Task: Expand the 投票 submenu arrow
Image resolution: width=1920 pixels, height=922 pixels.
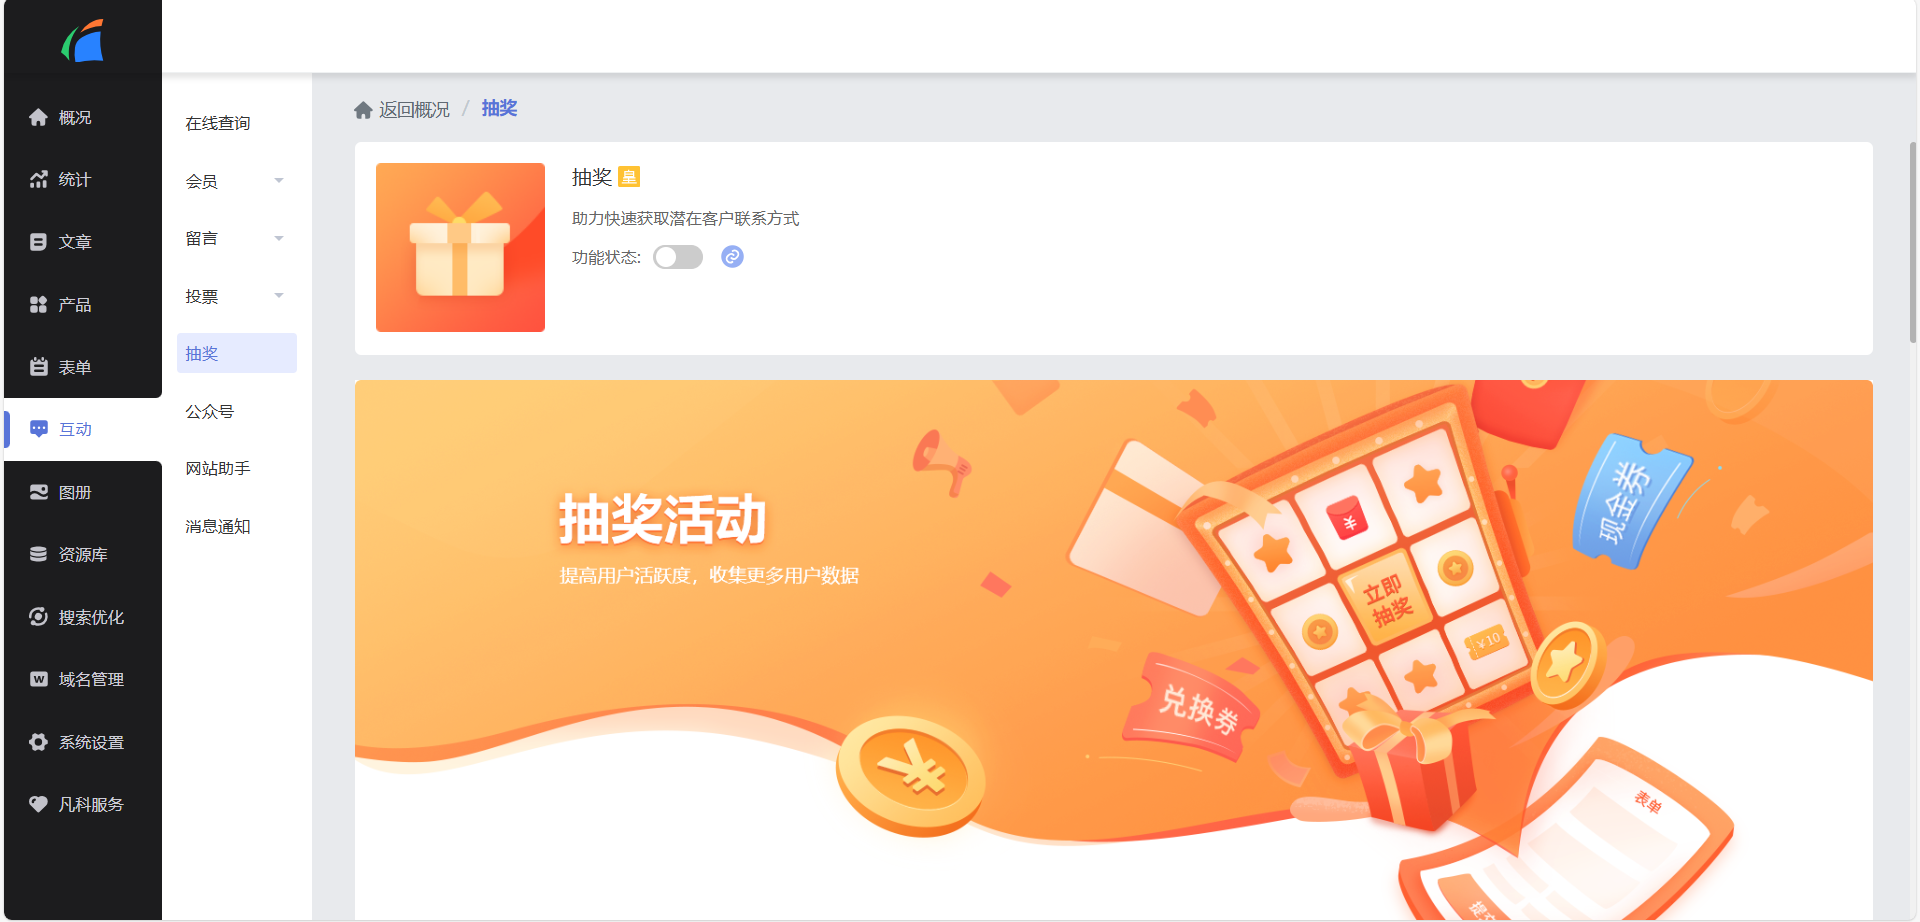Action: point(279,296)
